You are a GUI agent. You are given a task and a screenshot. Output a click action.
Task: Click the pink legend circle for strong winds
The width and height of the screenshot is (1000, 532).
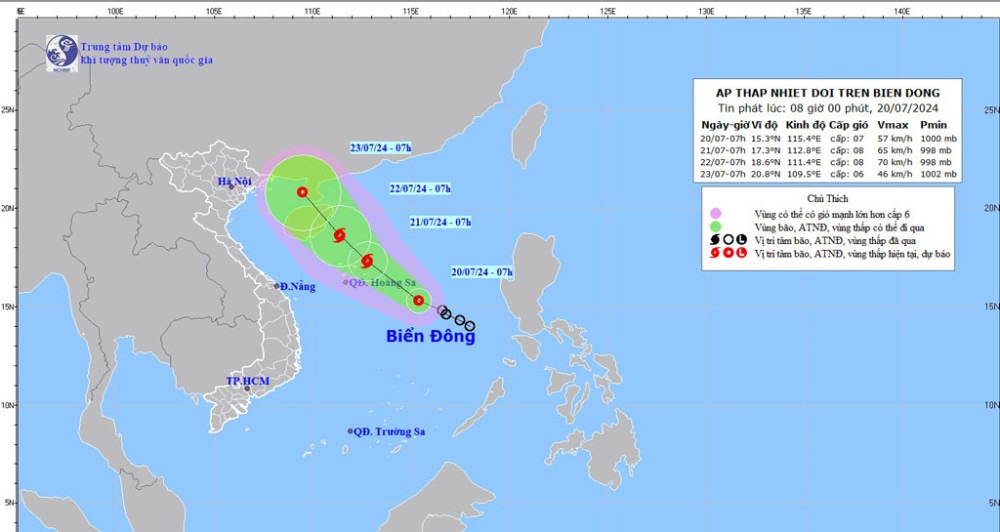coord(715,214)
